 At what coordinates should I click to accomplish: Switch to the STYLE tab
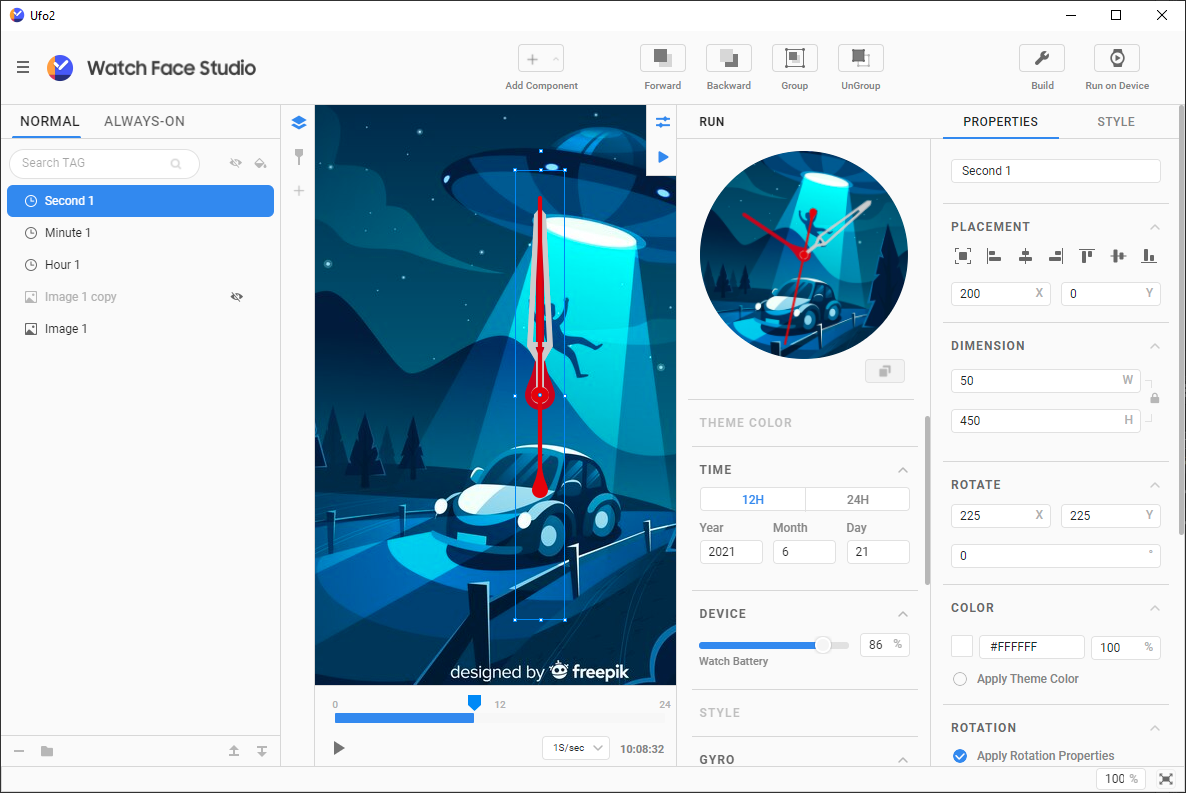tap(1115, 122)
